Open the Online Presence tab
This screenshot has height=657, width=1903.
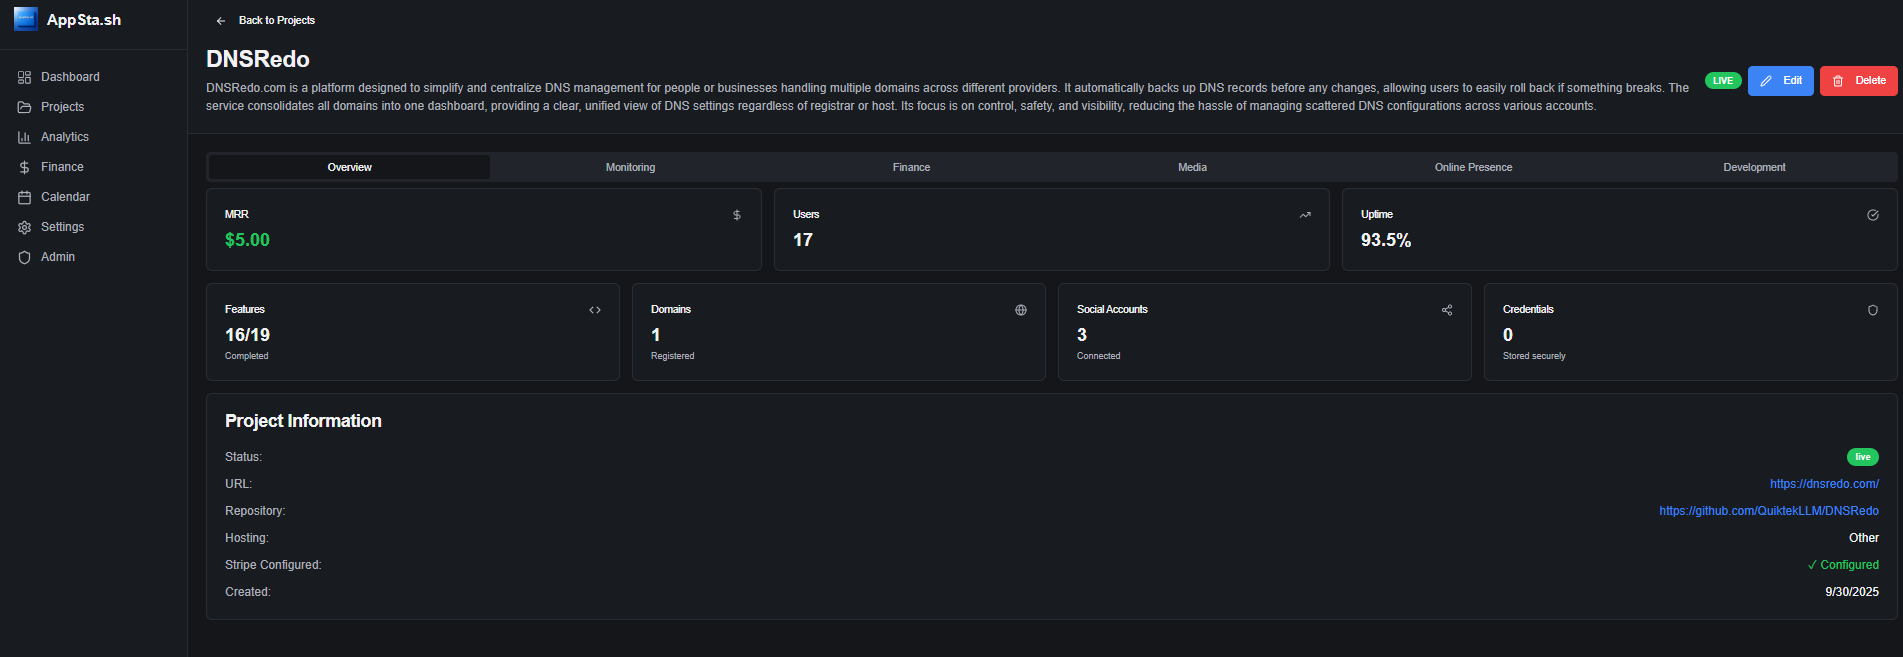(x=1473, y=167)
